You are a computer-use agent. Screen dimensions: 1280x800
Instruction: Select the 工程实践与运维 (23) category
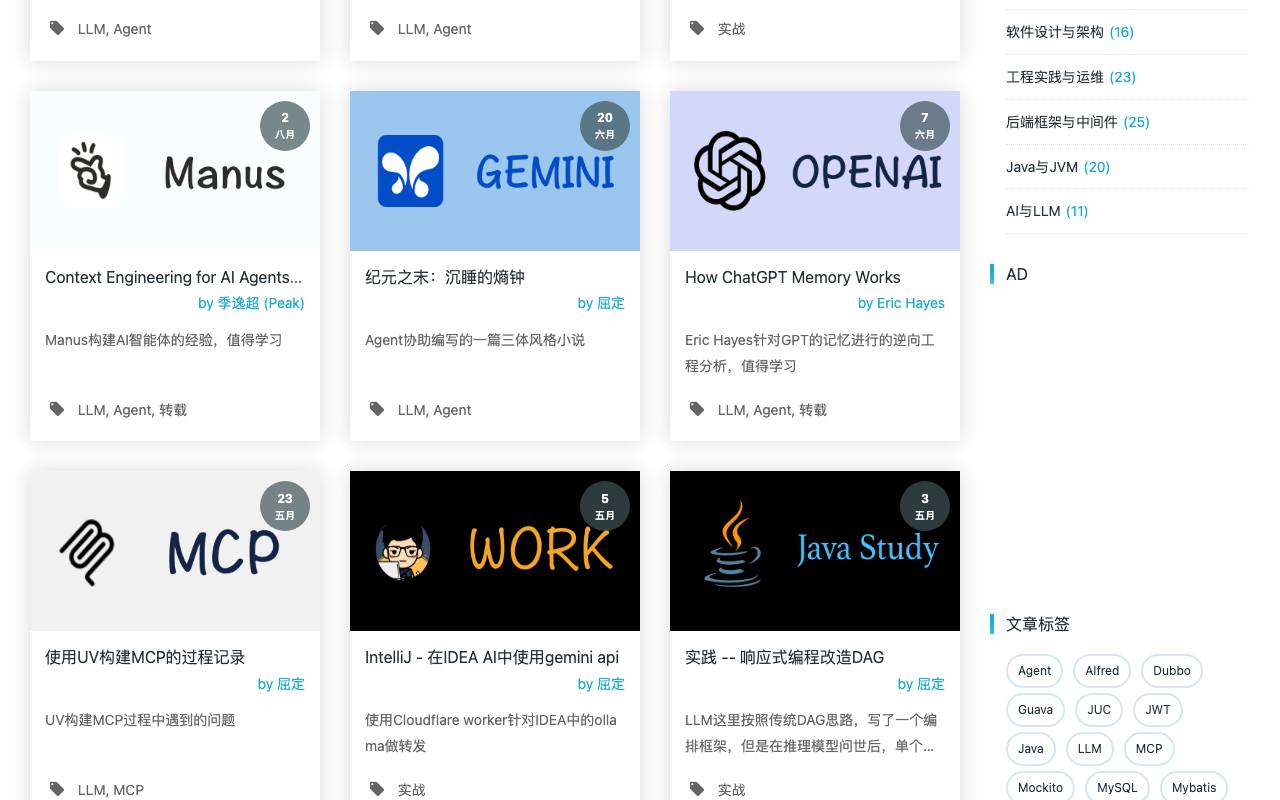1071,77
